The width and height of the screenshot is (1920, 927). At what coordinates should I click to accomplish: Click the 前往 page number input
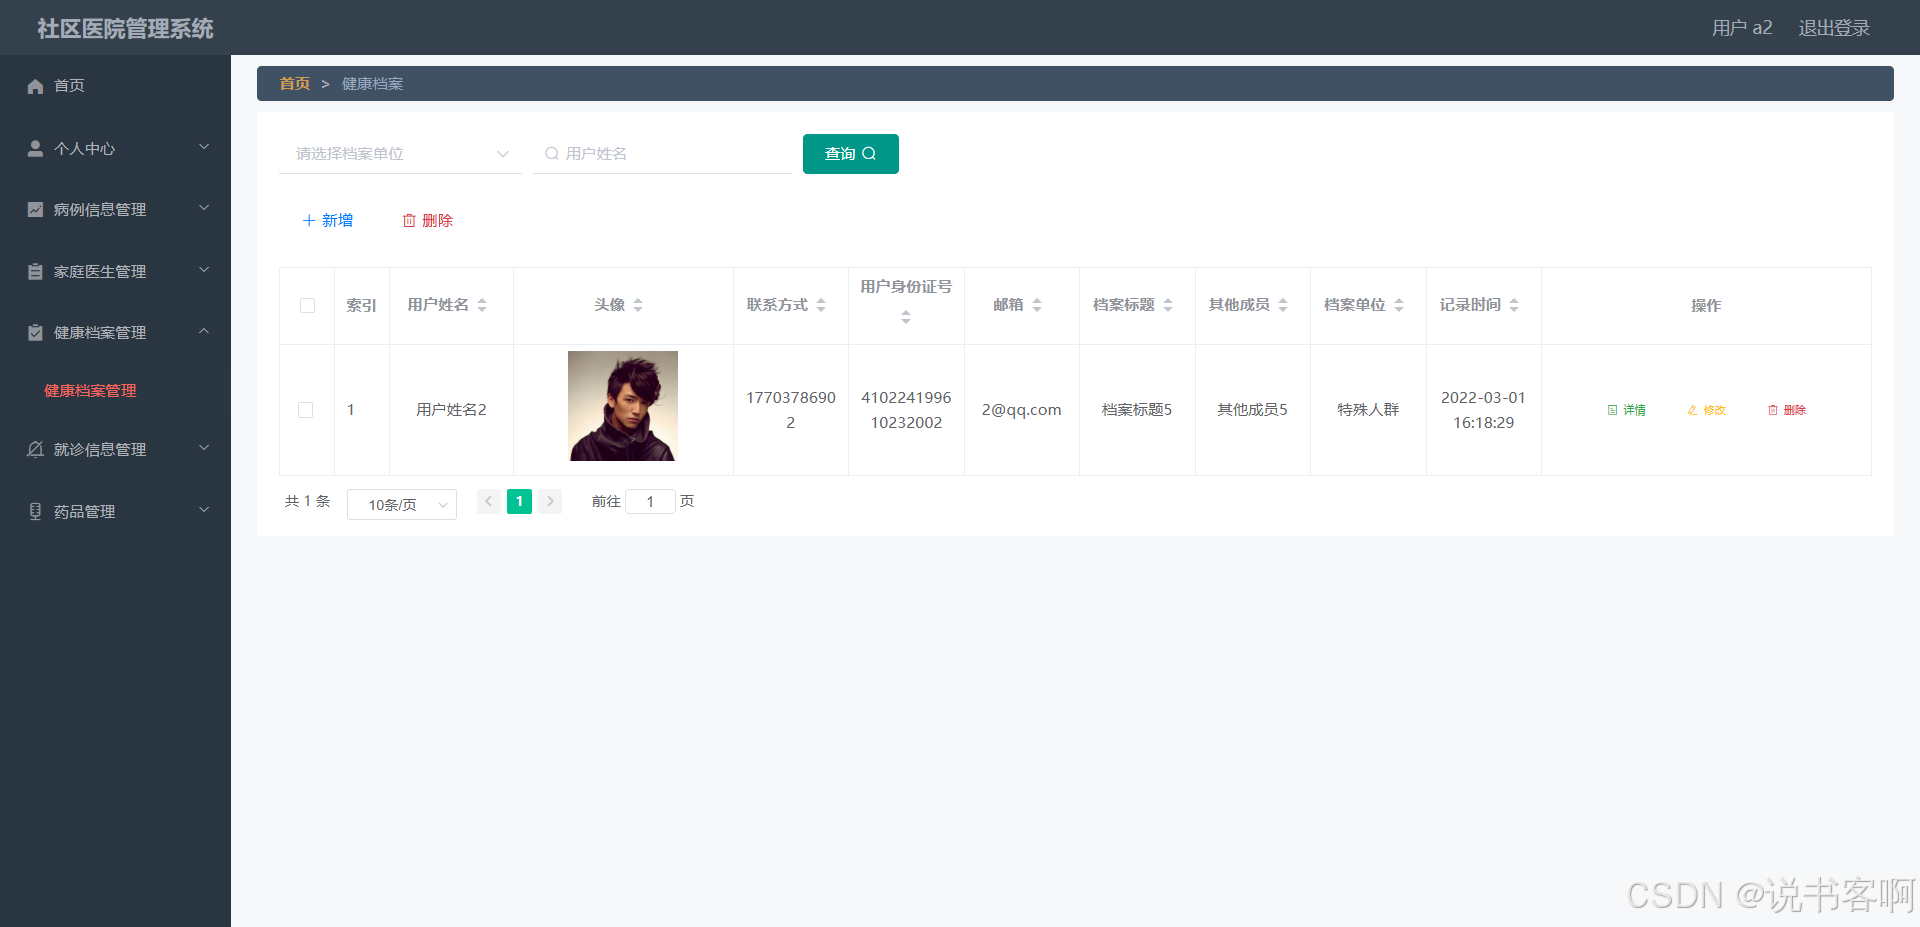[650, 501]
